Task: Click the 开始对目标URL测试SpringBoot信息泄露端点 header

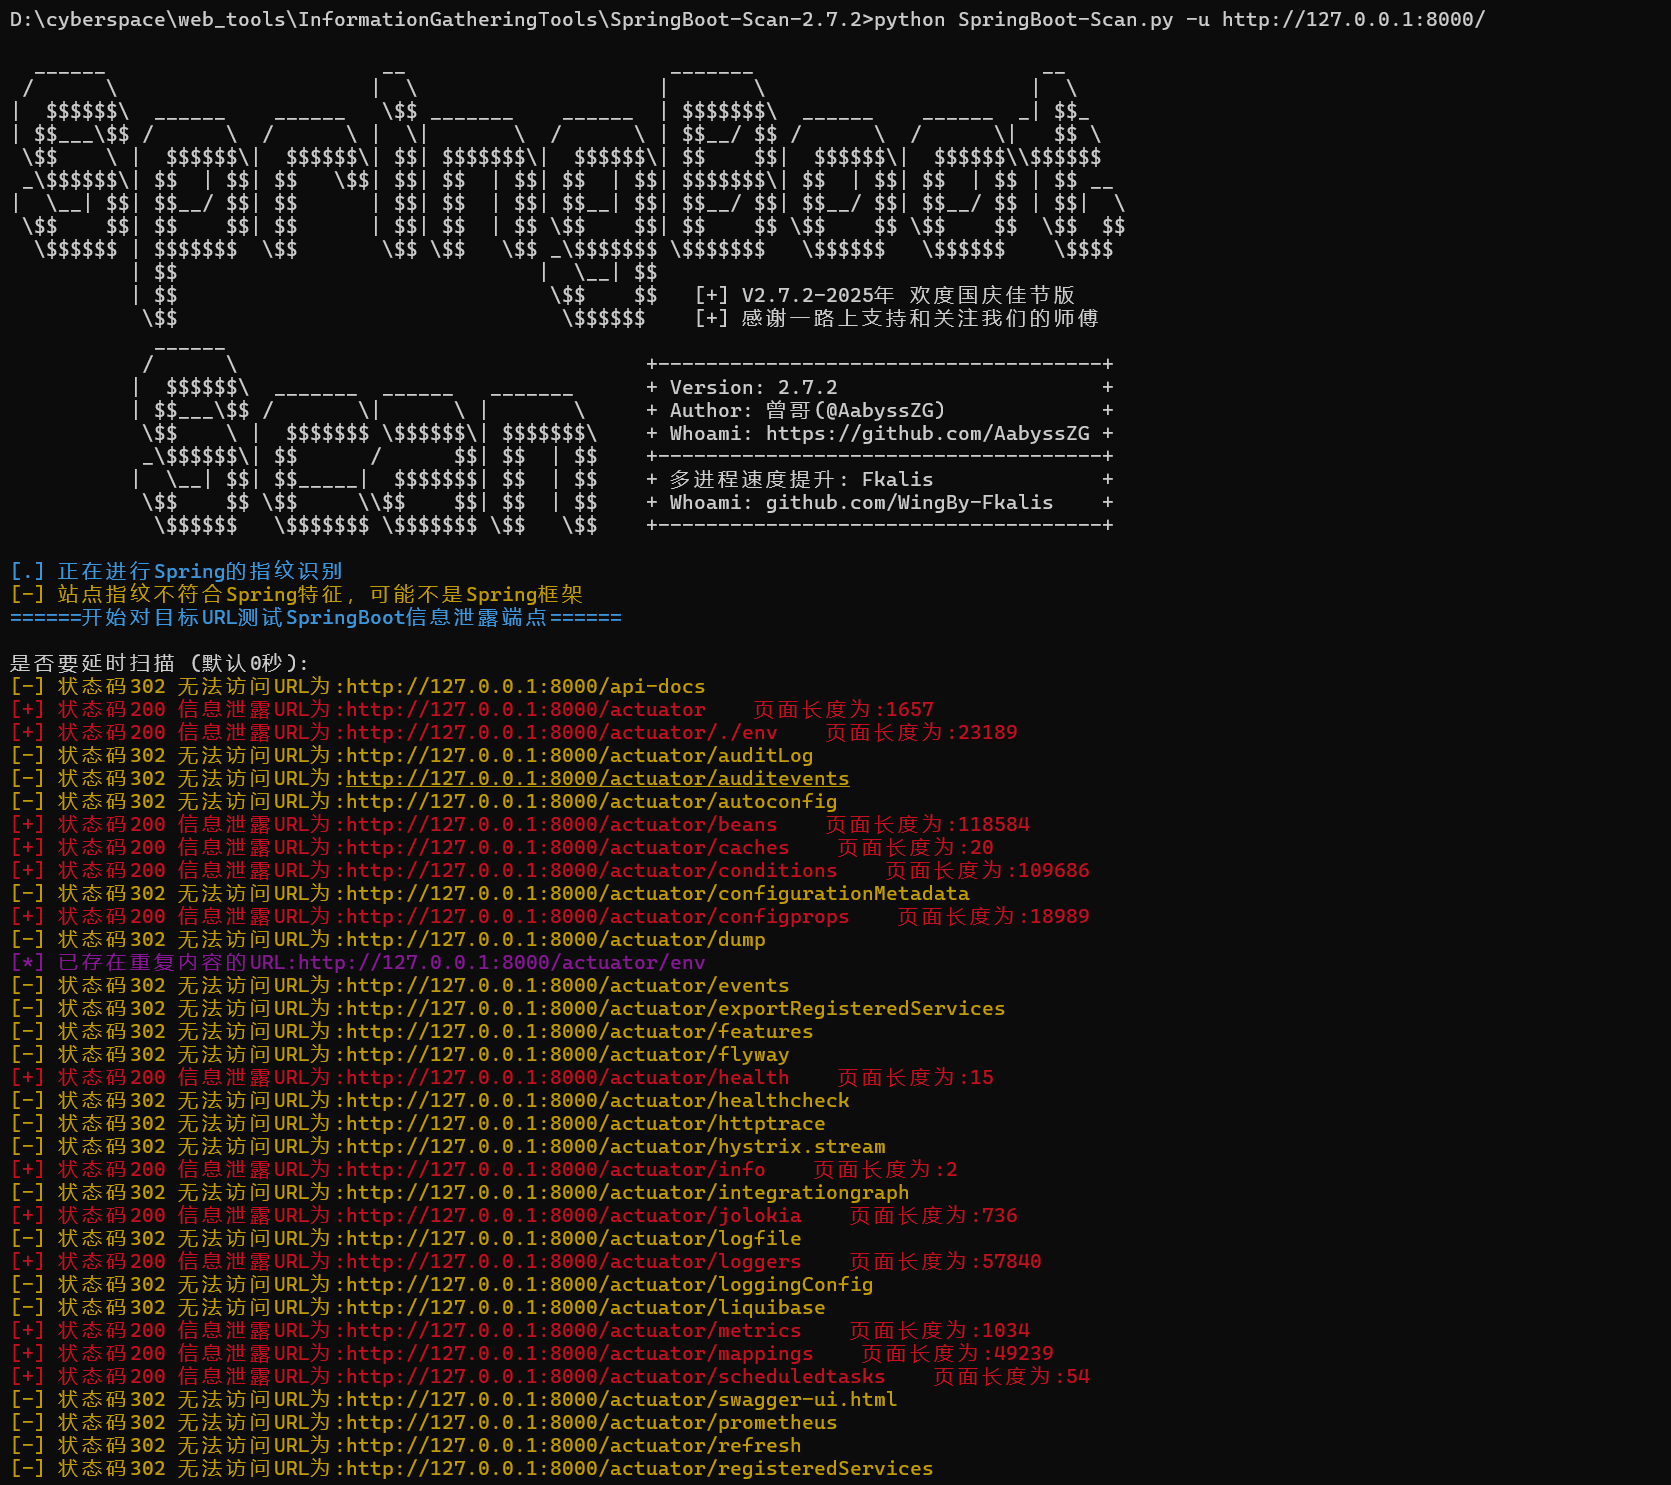Action: (x=315, y=617)
